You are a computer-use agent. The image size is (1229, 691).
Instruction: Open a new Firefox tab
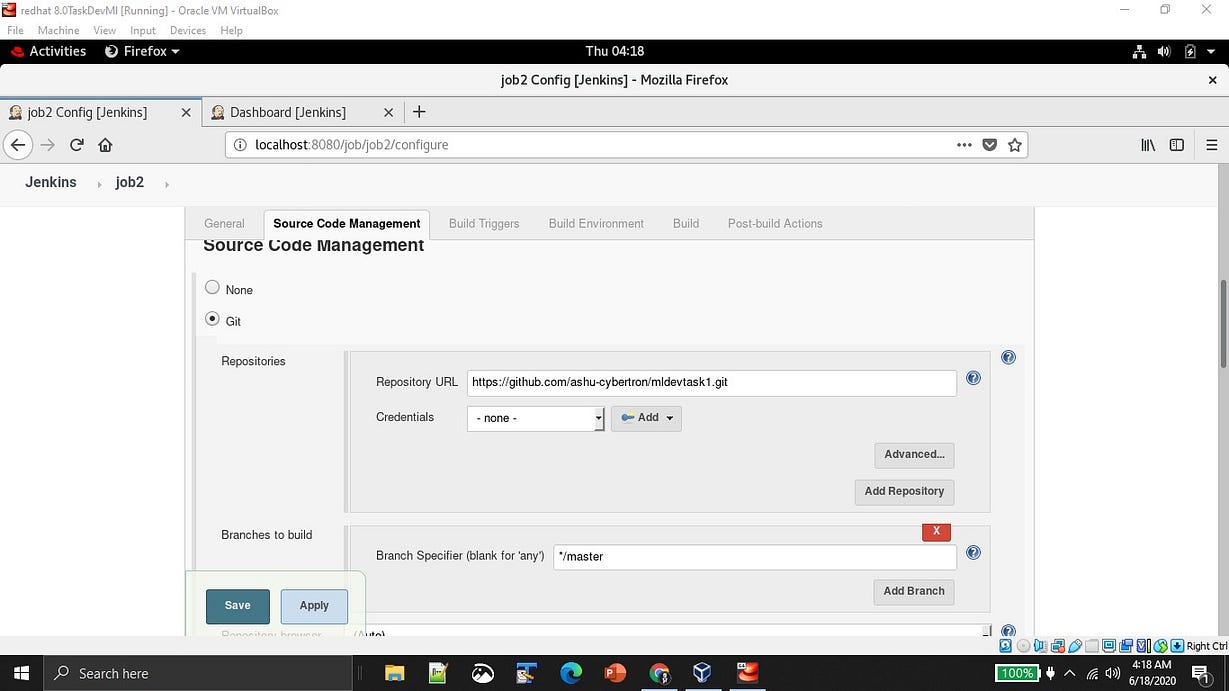[x=419, y=112]
